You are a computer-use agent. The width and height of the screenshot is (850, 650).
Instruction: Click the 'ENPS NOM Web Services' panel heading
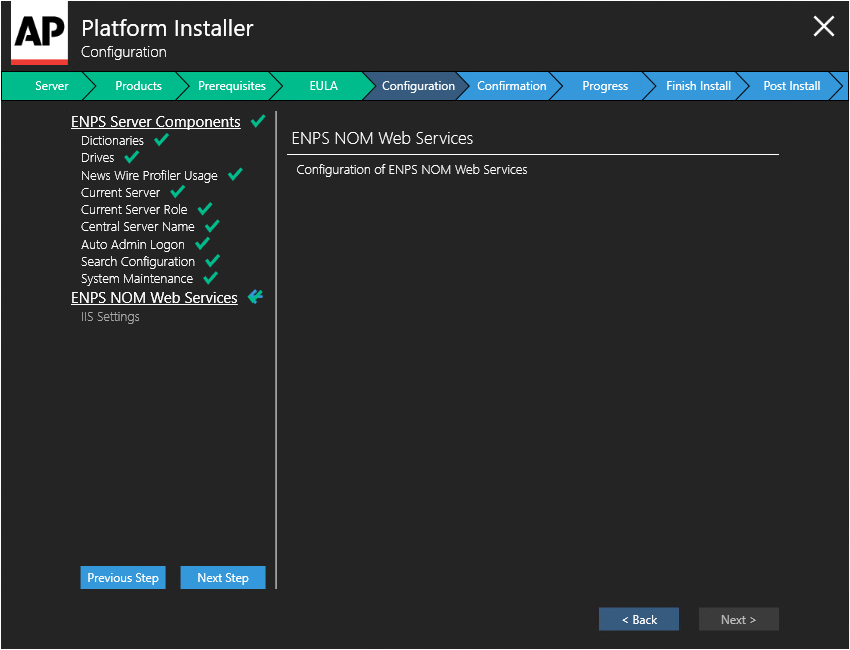coord(382,138)
